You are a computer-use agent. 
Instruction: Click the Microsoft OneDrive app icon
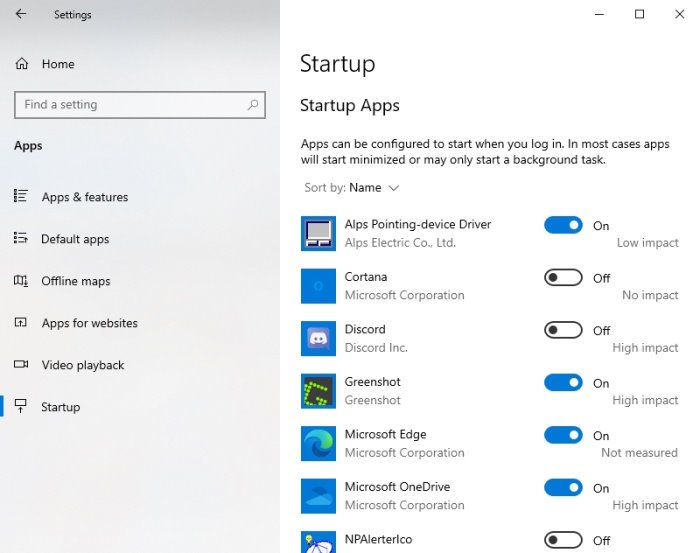pos(318,496)
